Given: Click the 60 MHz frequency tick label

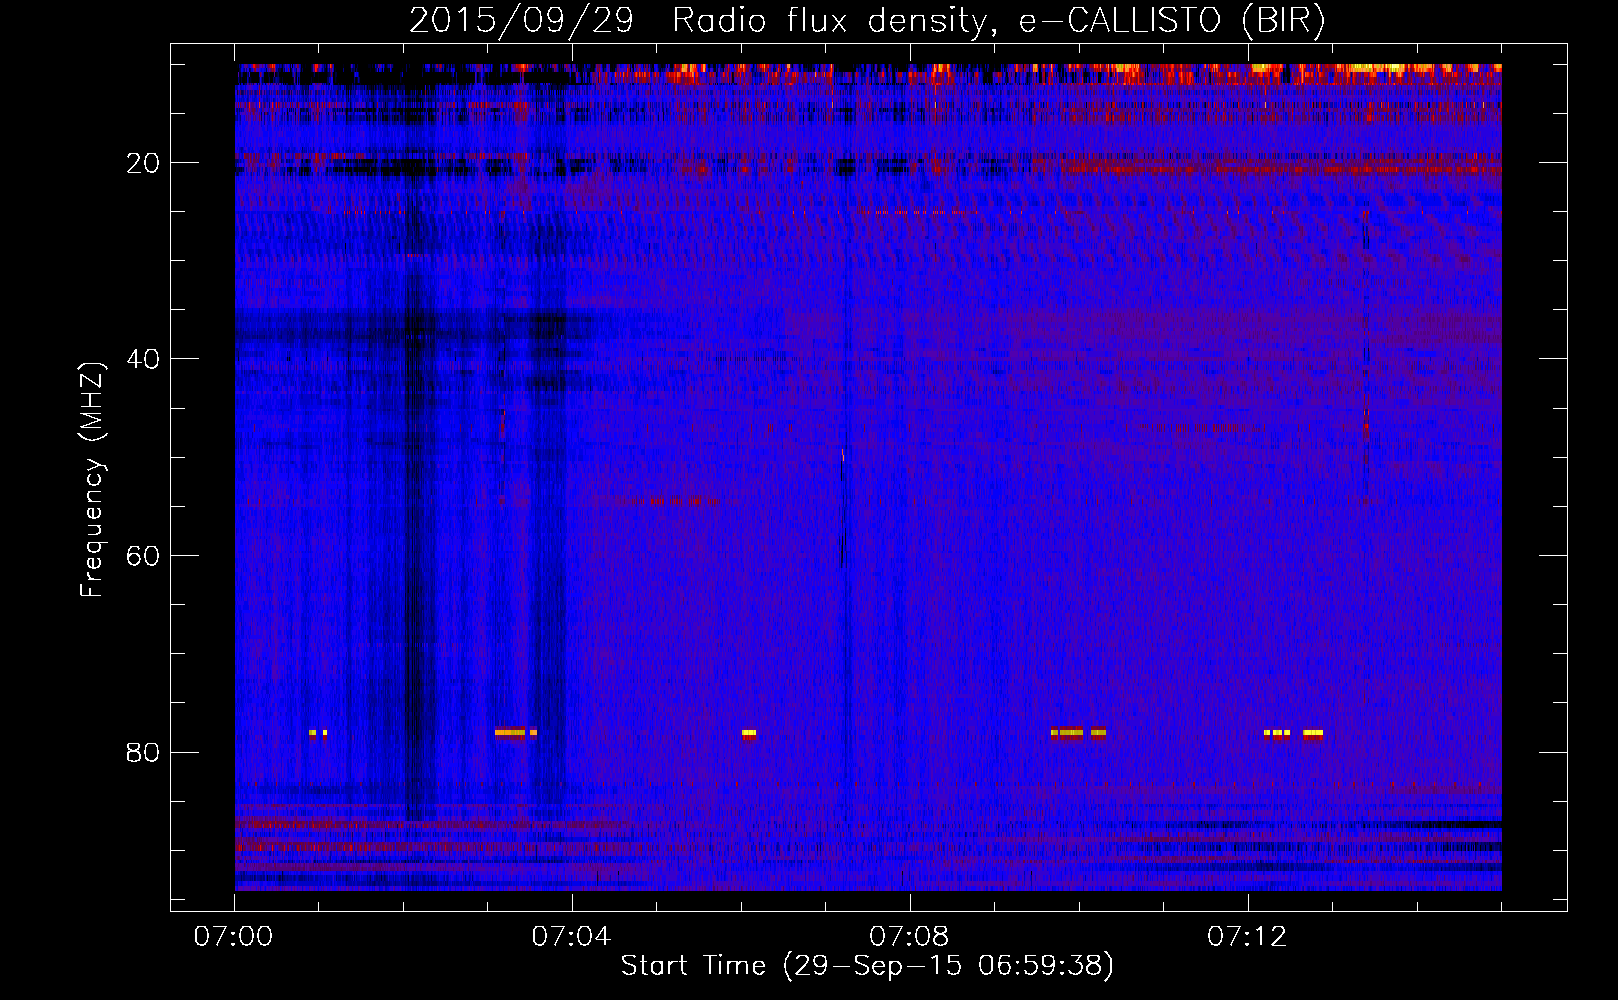Looking at the screenshot, I should (x=144, y=556).
